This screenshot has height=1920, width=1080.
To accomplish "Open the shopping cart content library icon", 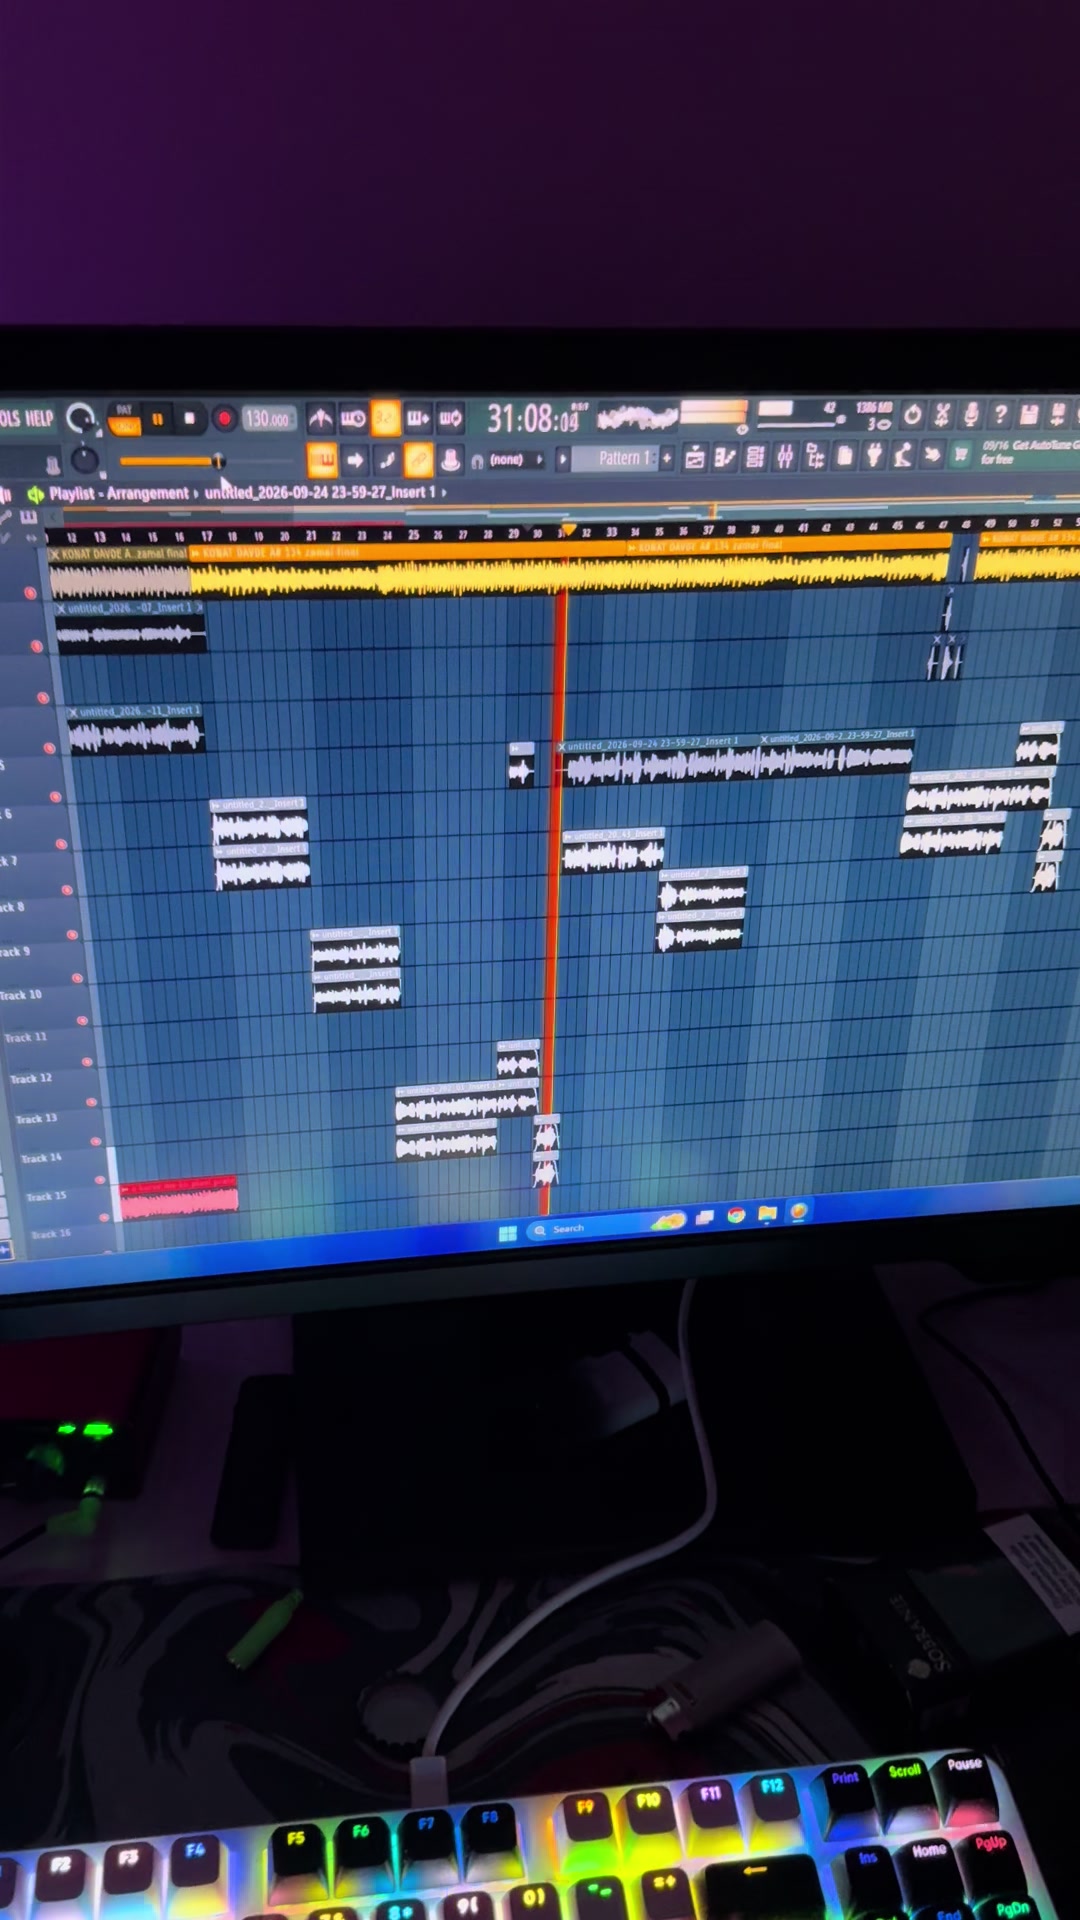I will (x=961, y=454).
